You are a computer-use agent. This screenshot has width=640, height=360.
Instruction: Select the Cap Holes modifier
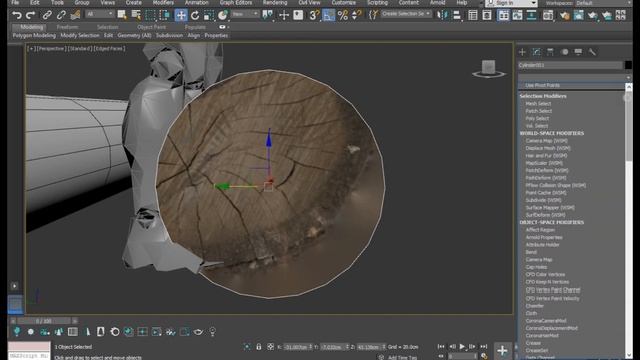(536, 267)
